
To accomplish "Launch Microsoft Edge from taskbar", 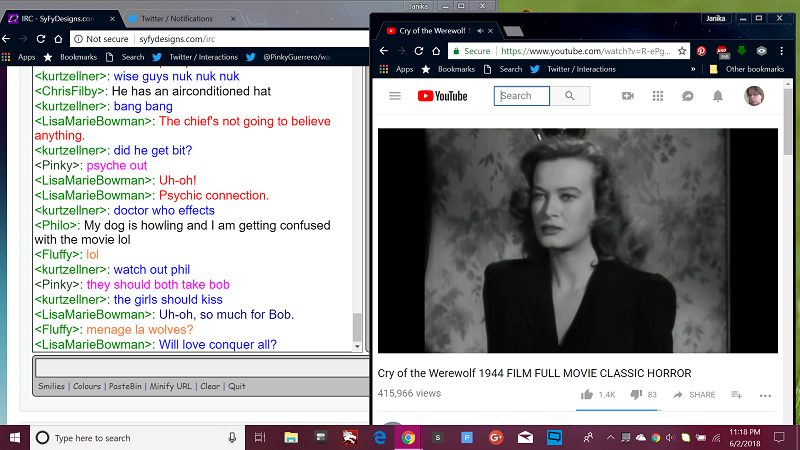I will 380,438.
